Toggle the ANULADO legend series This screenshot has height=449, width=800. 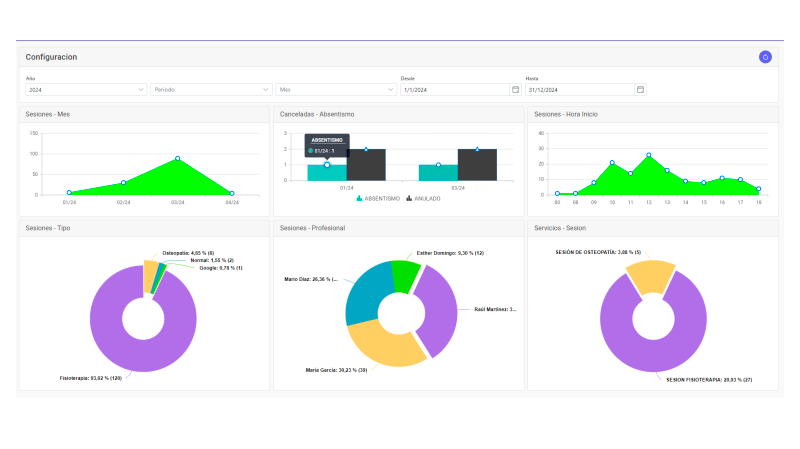point(423,198)
